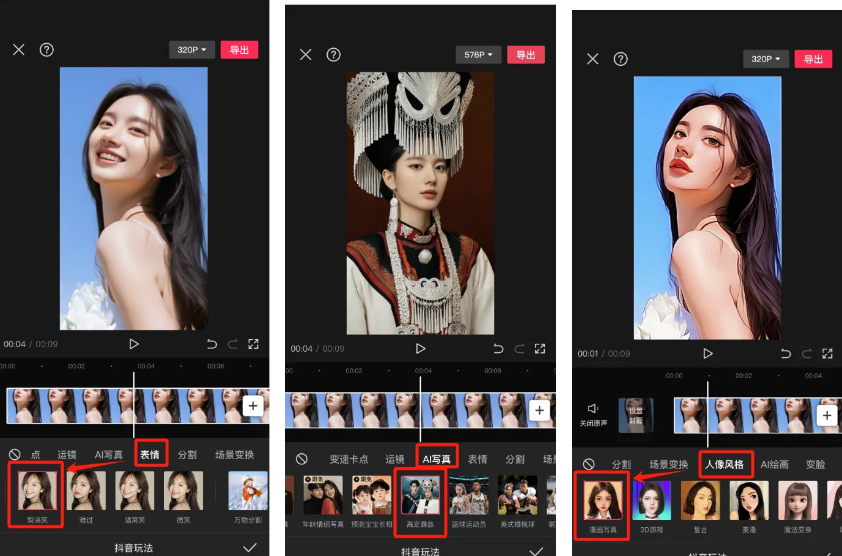Confirm 抖音玩法 with checkmark in 576P editor
The height and width of the screenshot is (556, 842).
point(536,551)
